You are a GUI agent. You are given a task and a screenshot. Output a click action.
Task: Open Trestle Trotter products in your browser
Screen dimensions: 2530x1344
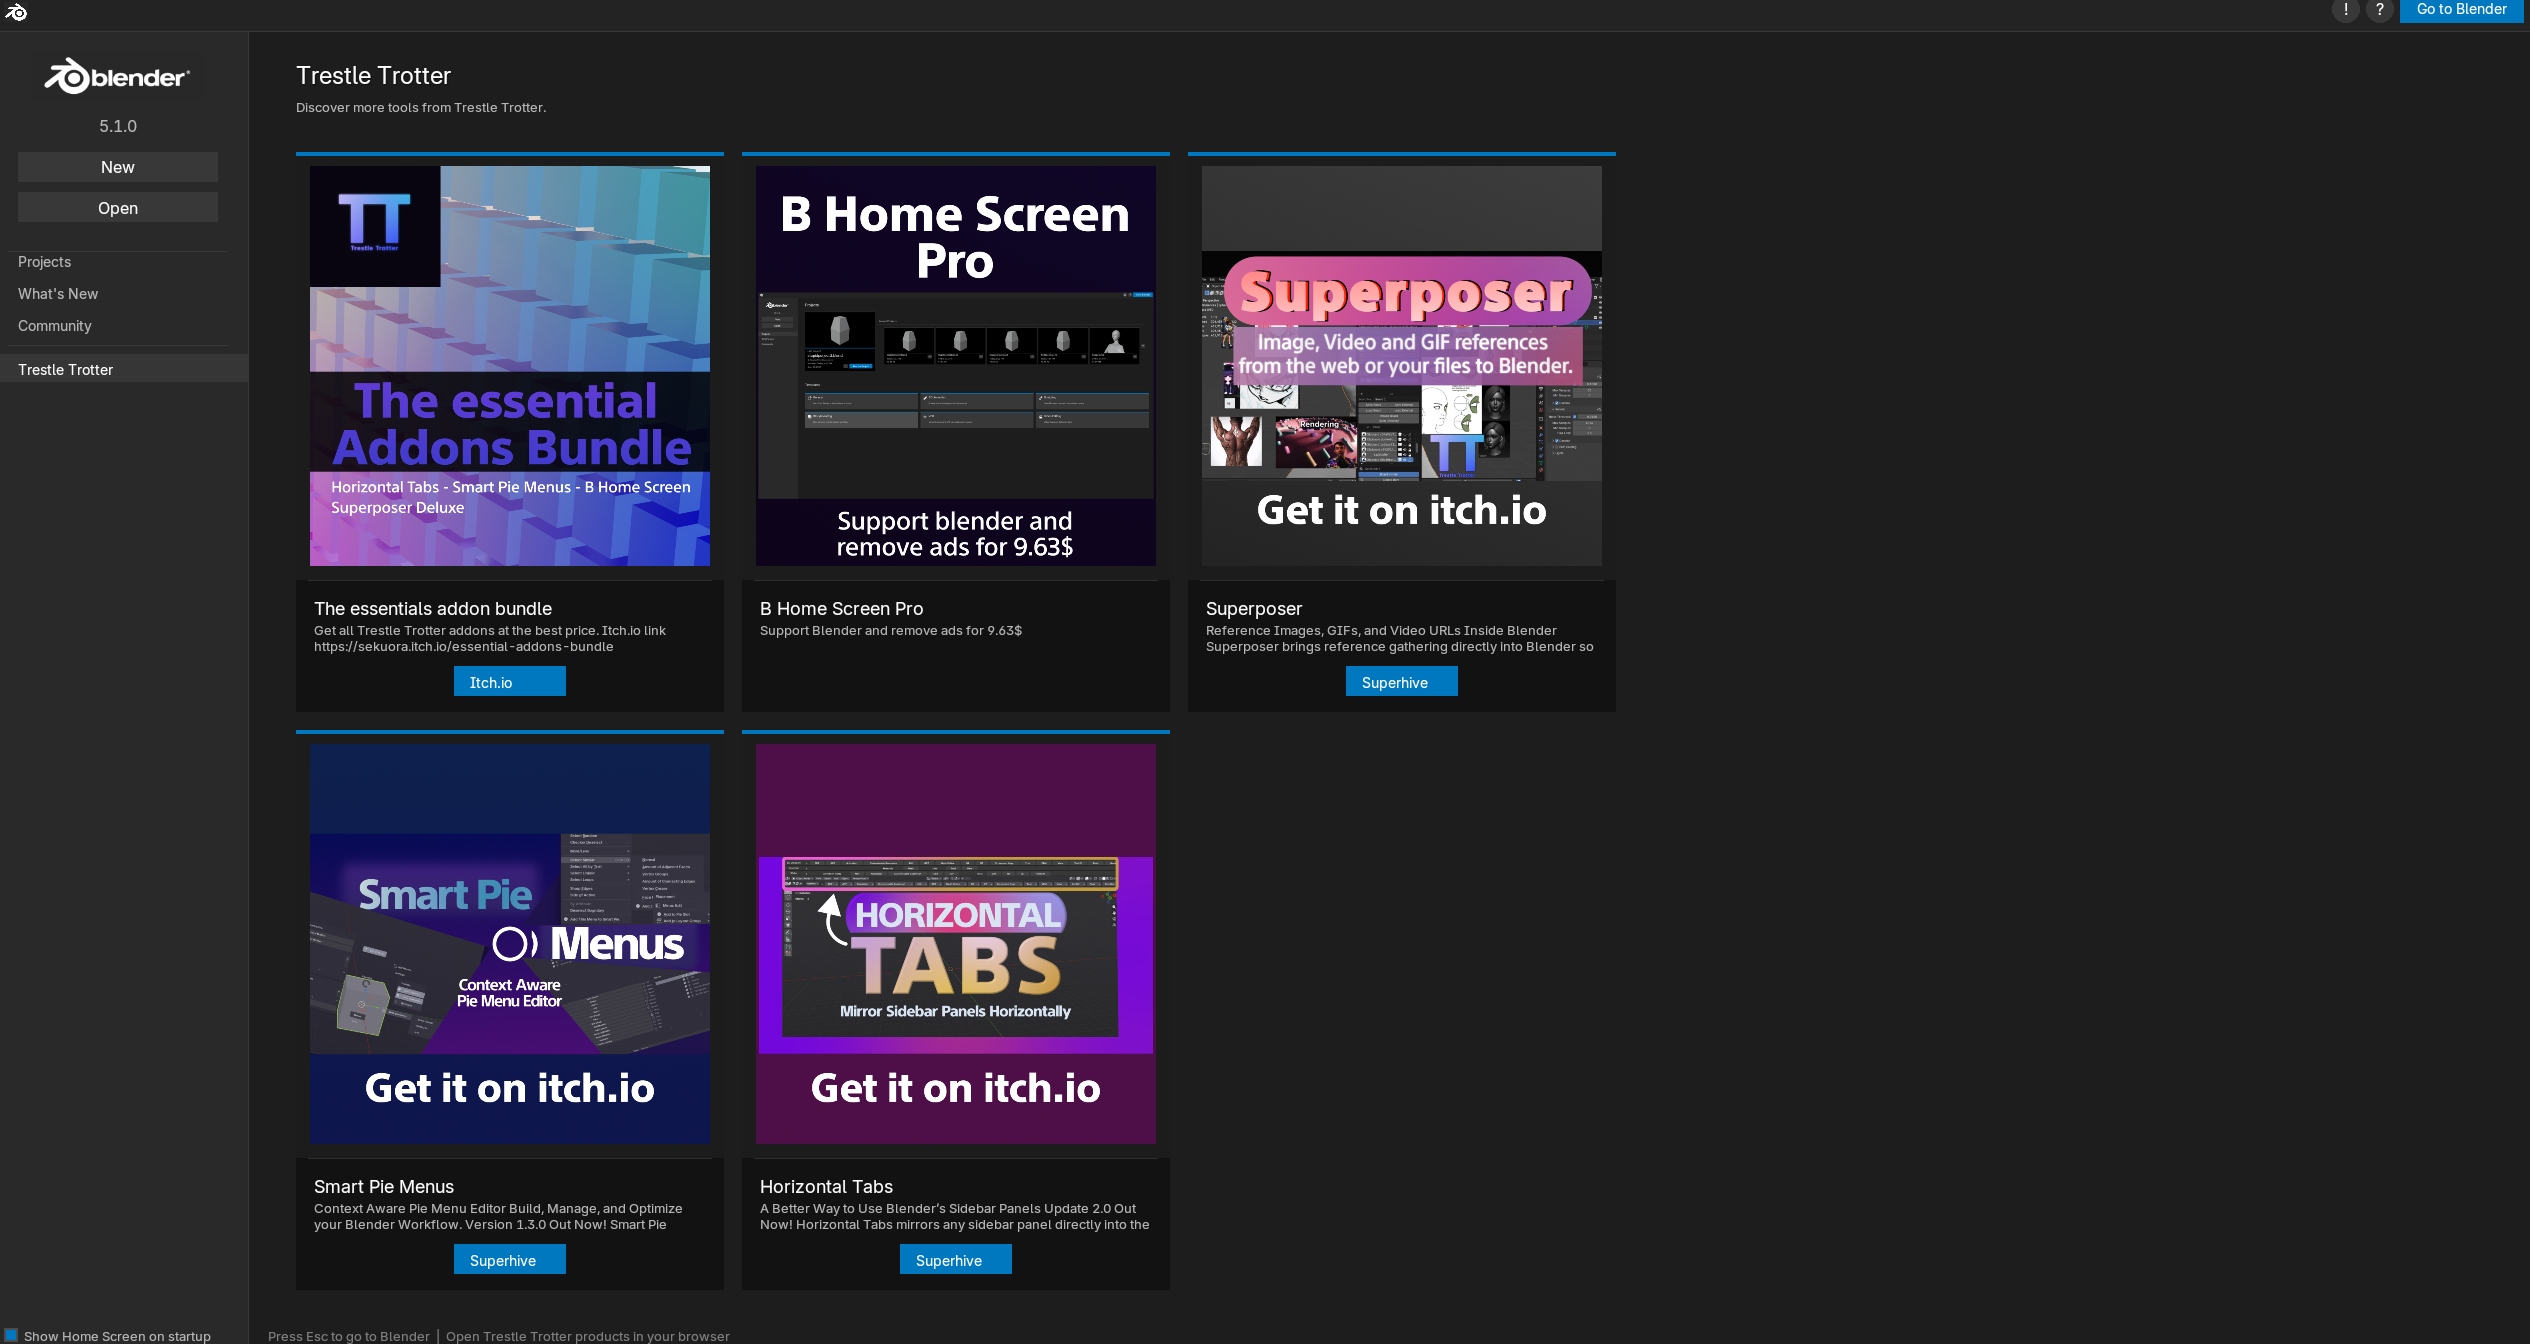tap(588, 1336)
